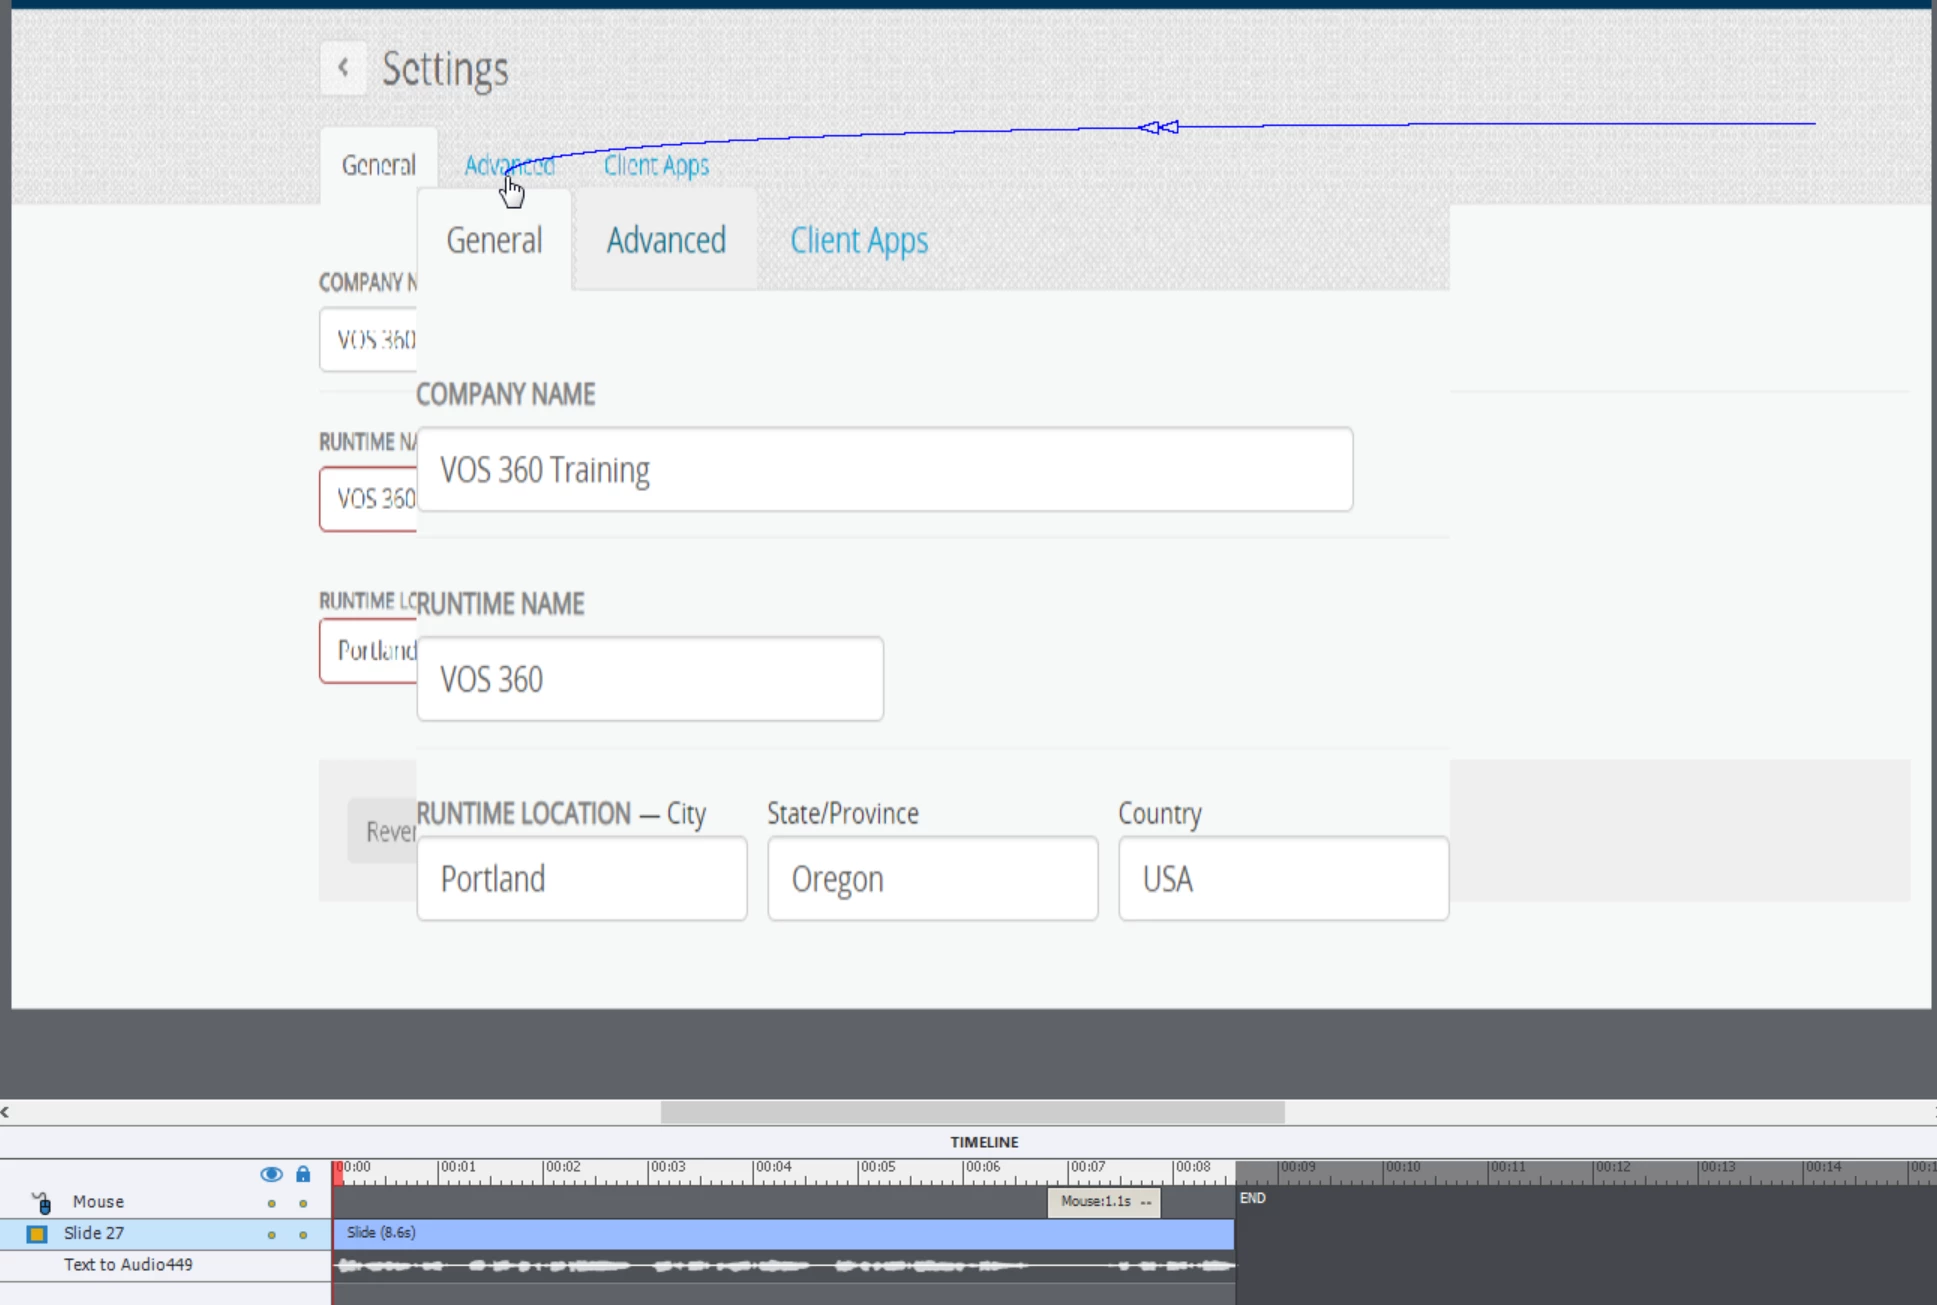
Task: Click the red playhead at 00:00
Action: (x=338, y=1172)
